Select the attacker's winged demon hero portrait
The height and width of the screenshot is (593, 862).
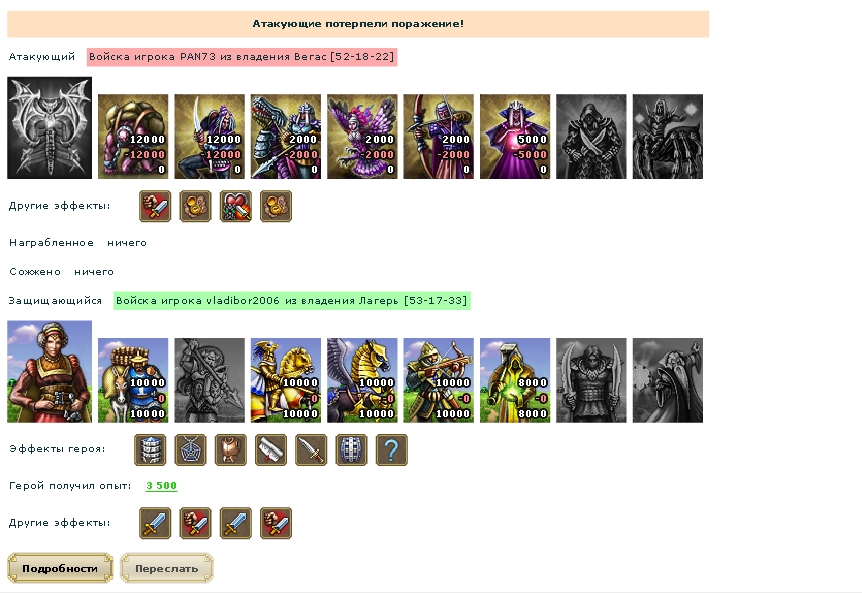point(49,128)
